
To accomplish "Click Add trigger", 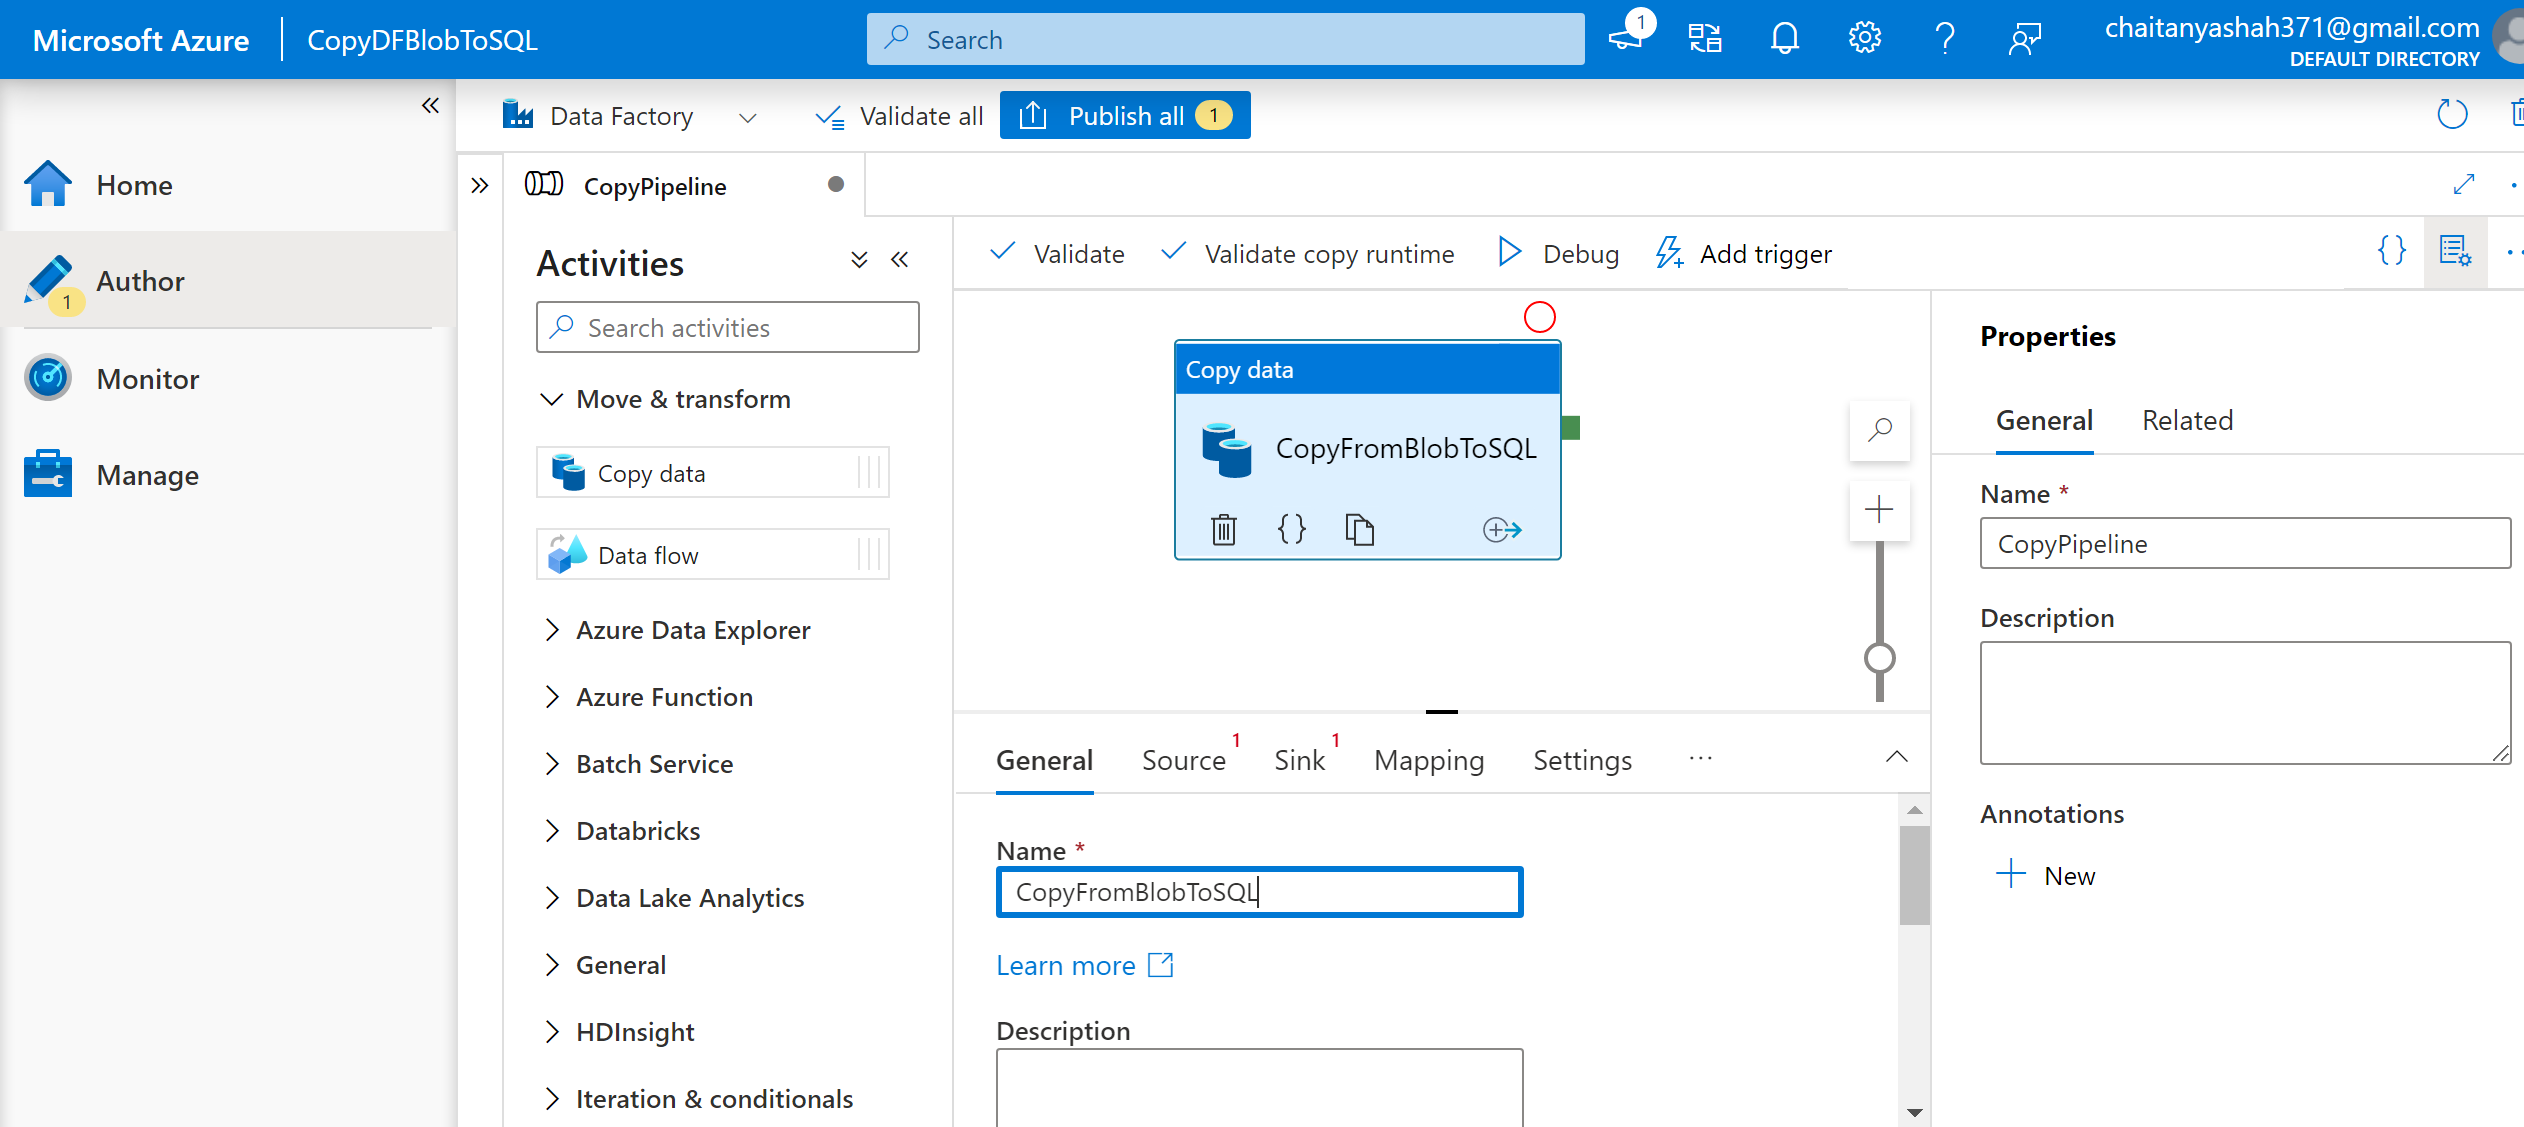I will [x=1744, y=254].
